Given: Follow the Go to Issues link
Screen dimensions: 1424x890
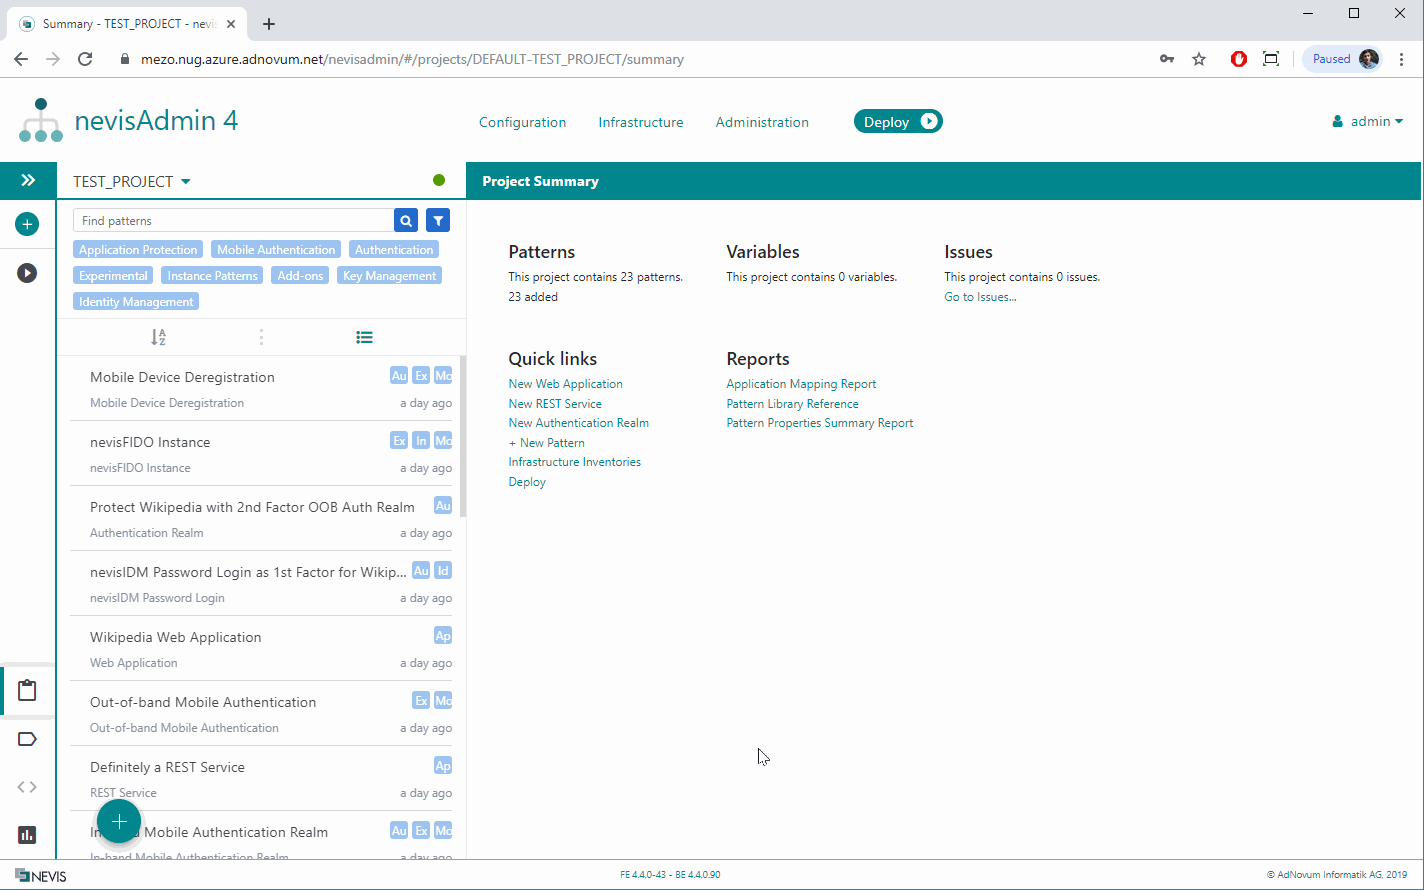Looking at the screenshot, I should coord(980,297).
